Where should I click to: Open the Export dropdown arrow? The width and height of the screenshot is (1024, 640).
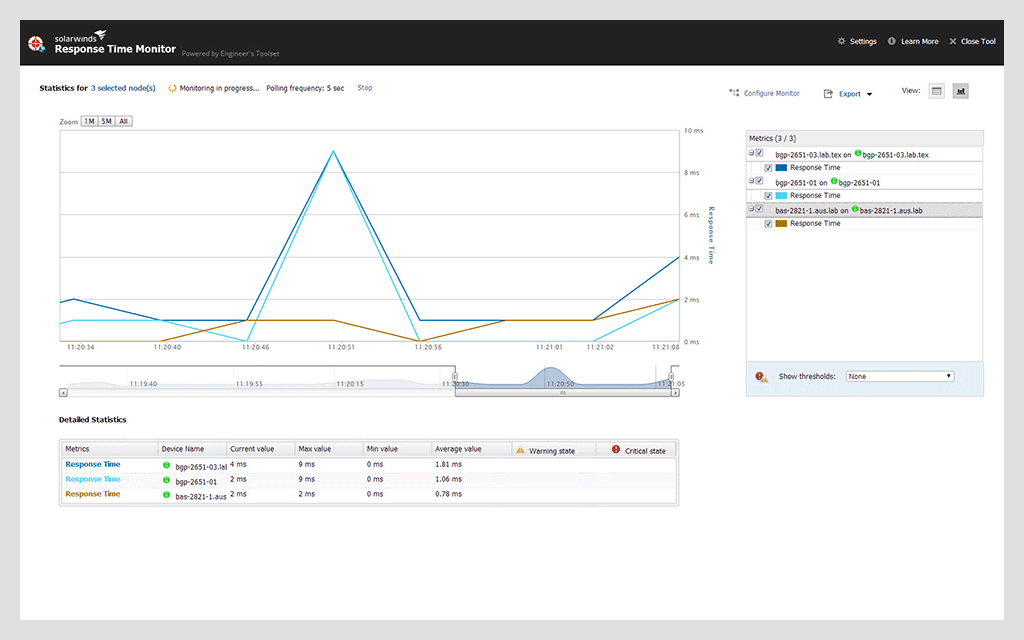pos(869,93)
